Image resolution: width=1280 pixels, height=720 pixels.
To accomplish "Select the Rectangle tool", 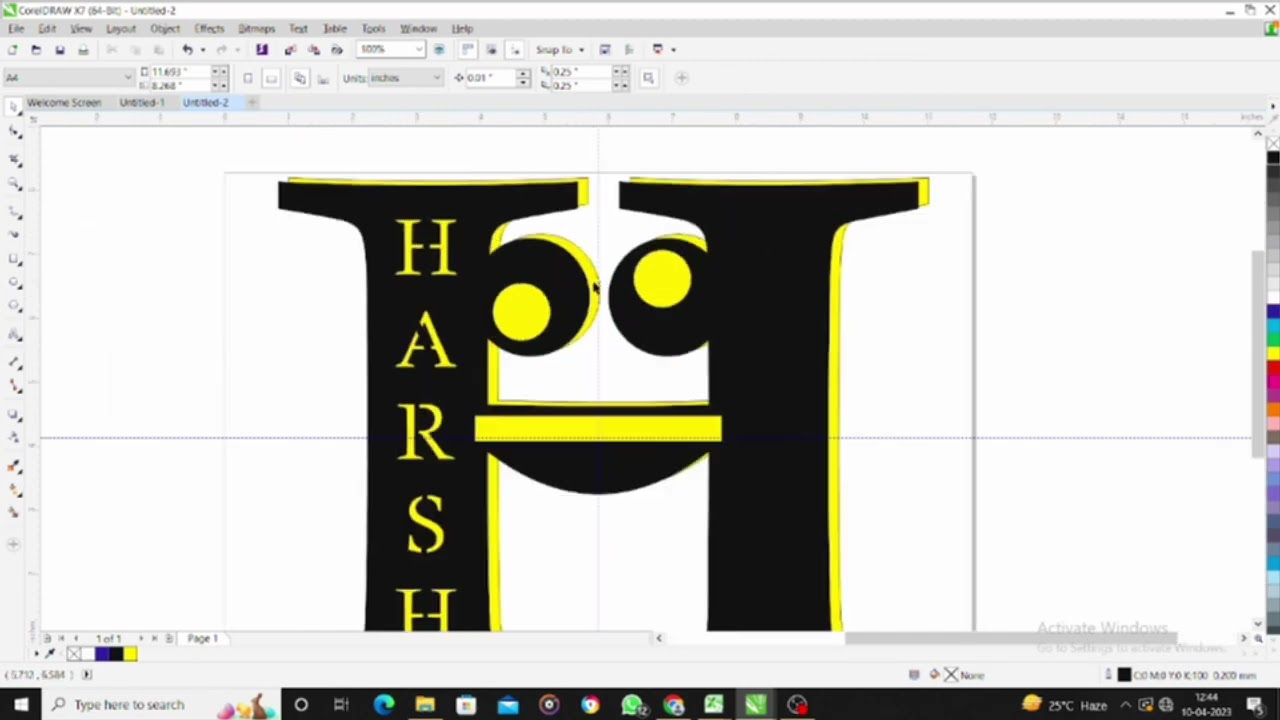I will (x=14, y=259).
